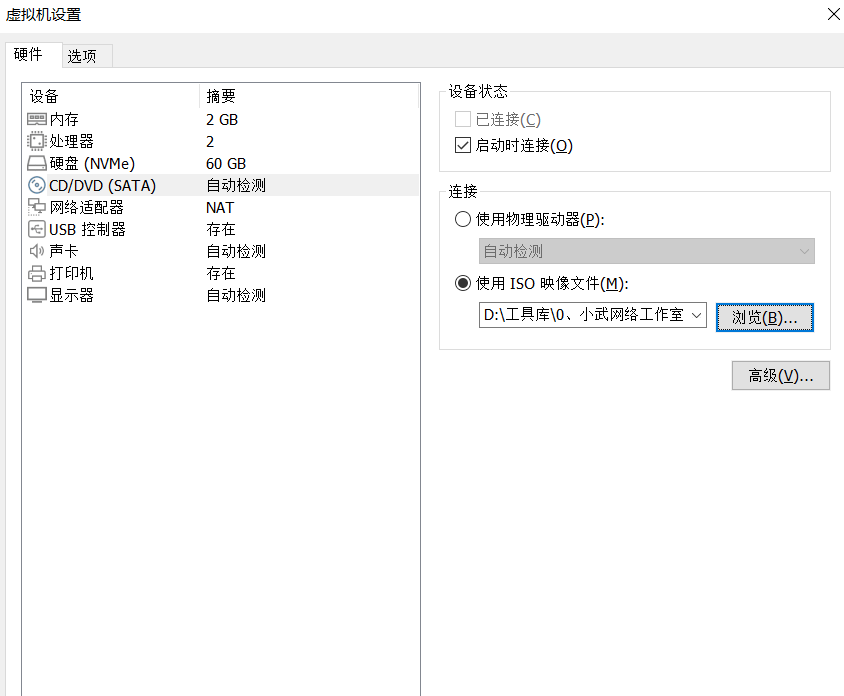This screenshot has height=696, width=844.
Task: Click the 60 GB disk summary value
Action: pos(226,164)
